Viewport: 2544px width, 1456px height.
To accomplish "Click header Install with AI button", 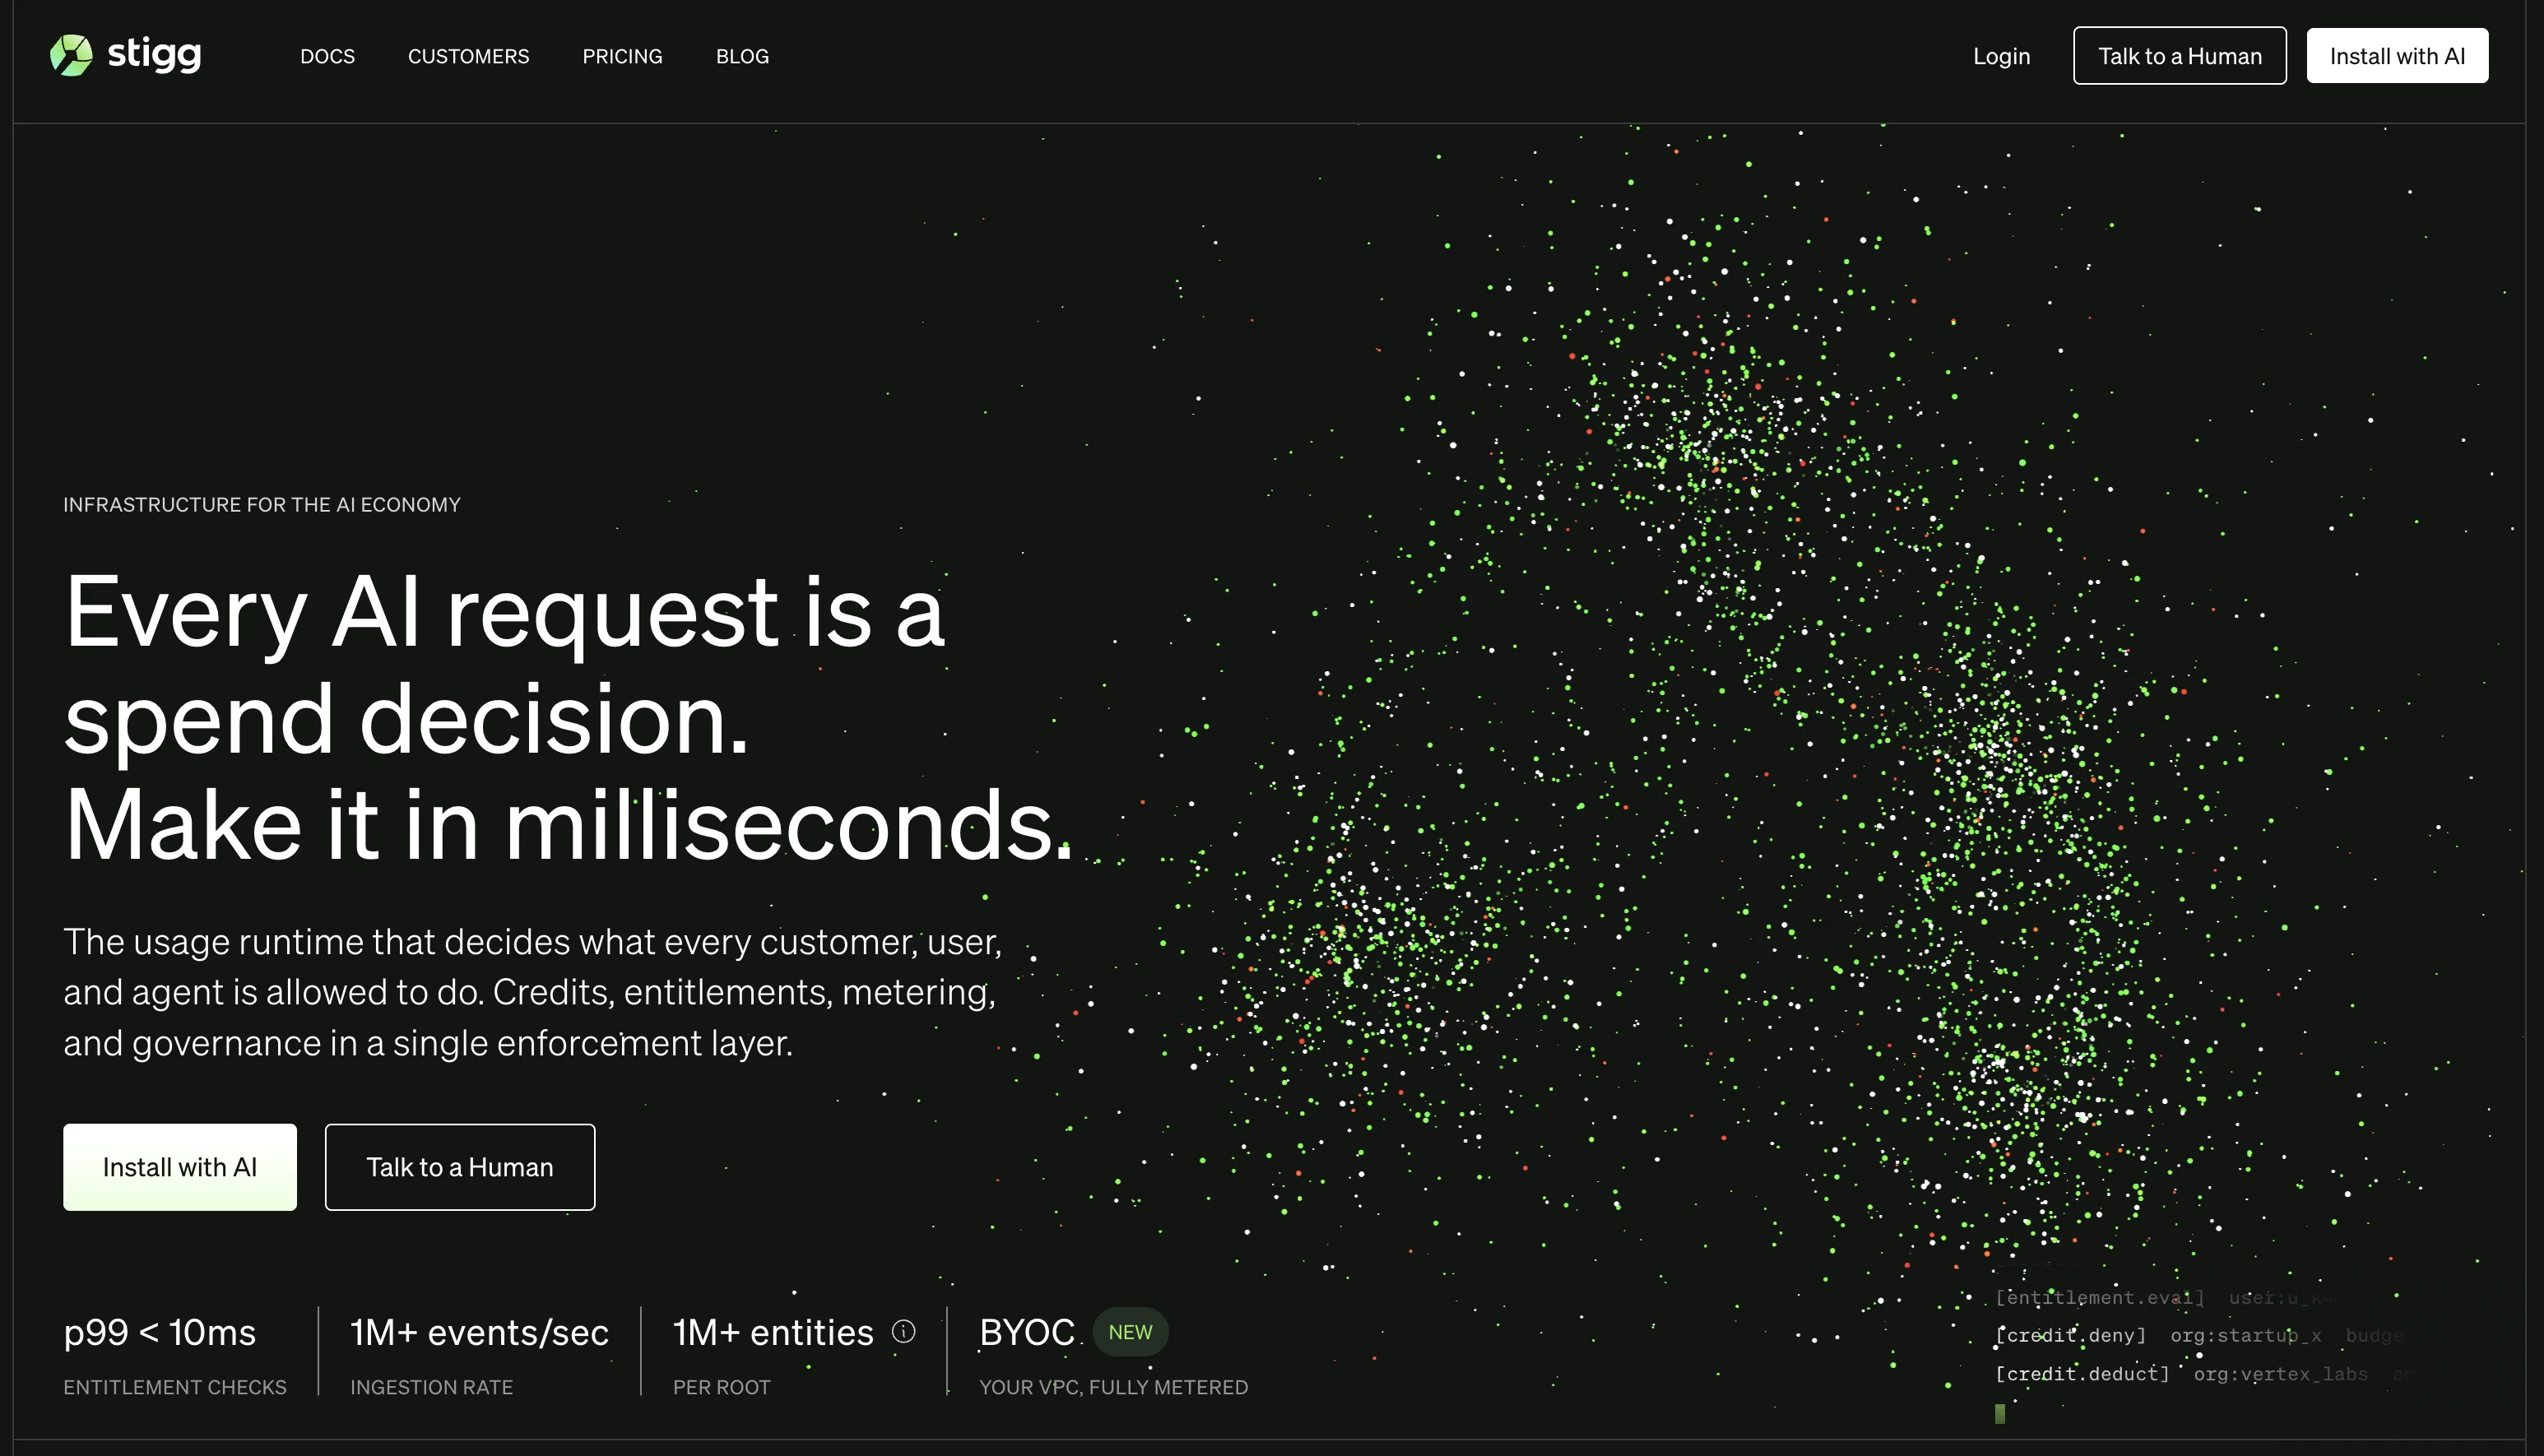I will point(2397,56).
